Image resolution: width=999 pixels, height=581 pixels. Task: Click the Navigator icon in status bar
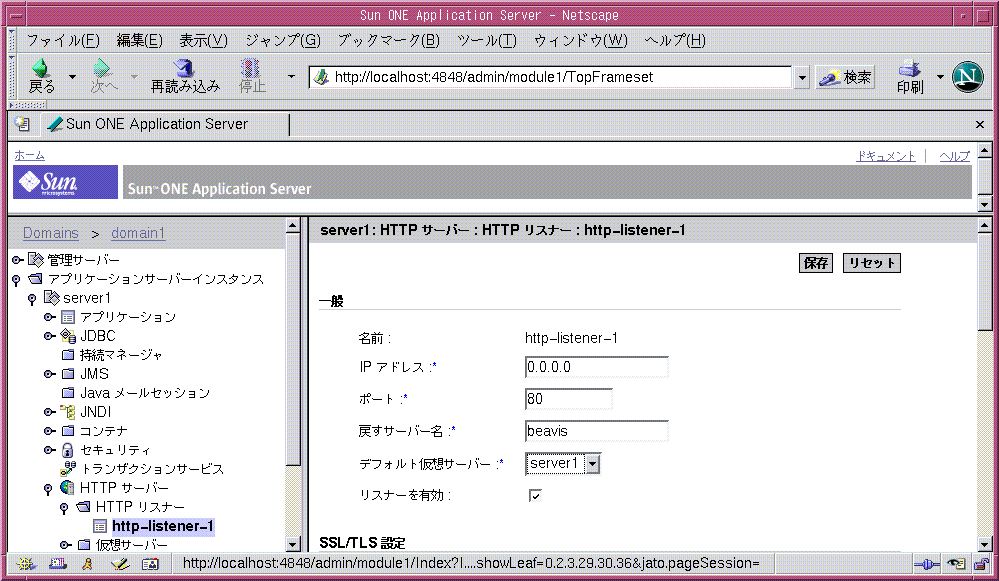(25, 564)
